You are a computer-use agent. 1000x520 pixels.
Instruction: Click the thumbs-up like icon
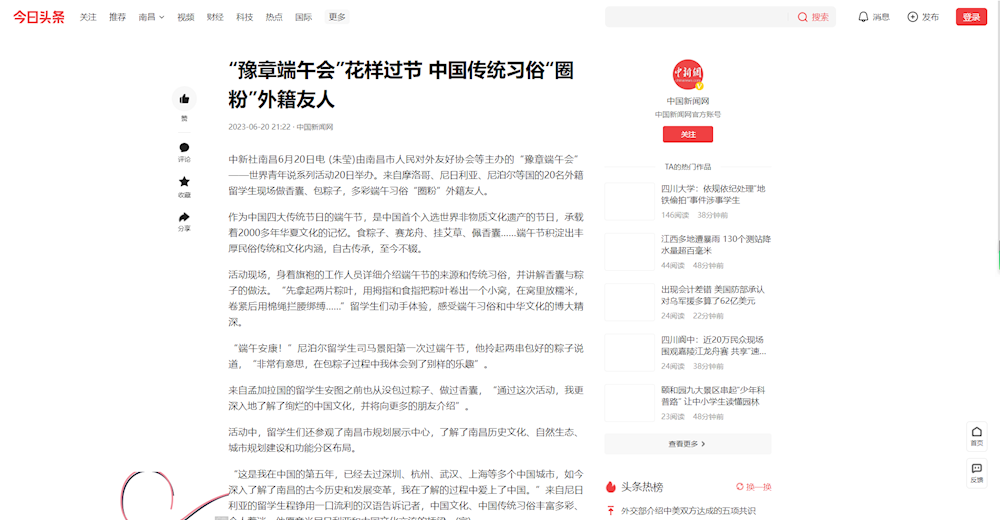coord(184,99)
